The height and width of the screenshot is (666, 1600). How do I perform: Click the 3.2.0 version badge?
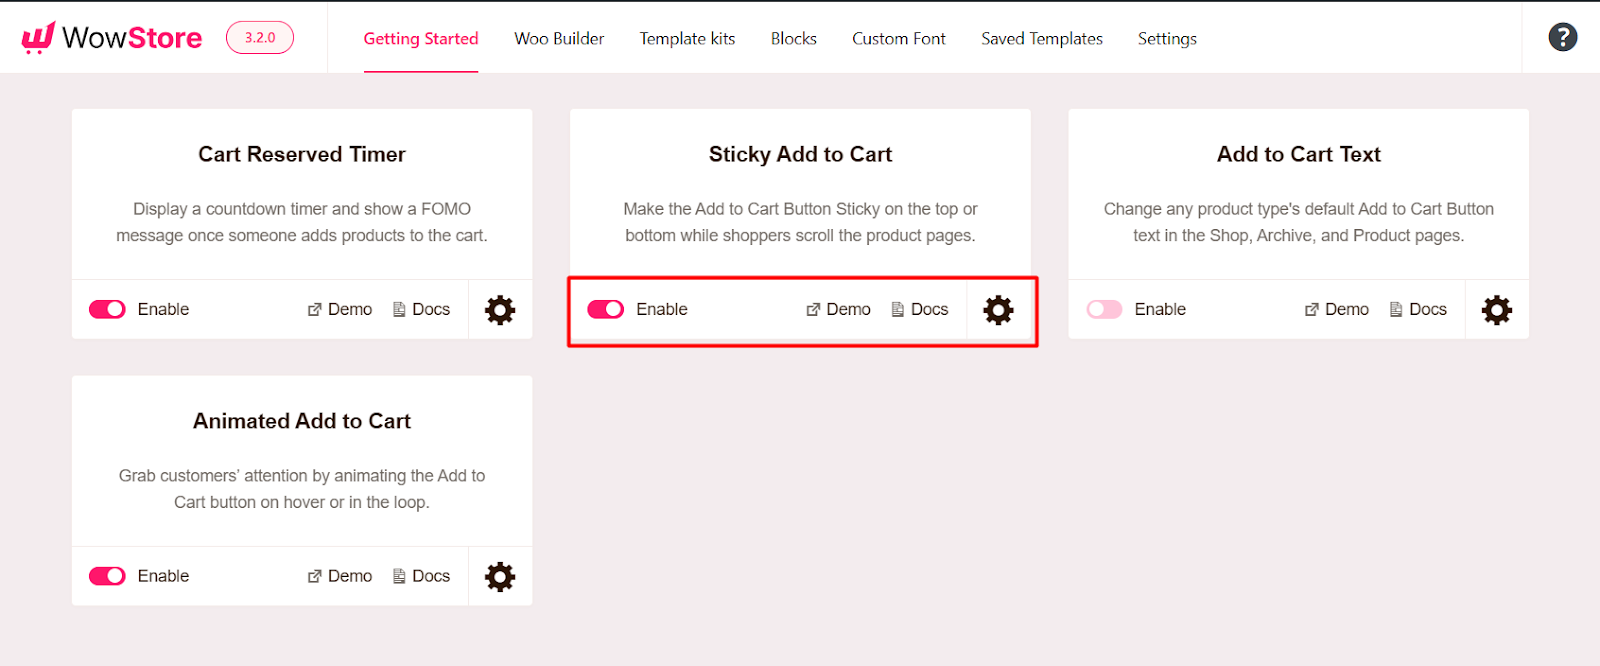(259, 36)
